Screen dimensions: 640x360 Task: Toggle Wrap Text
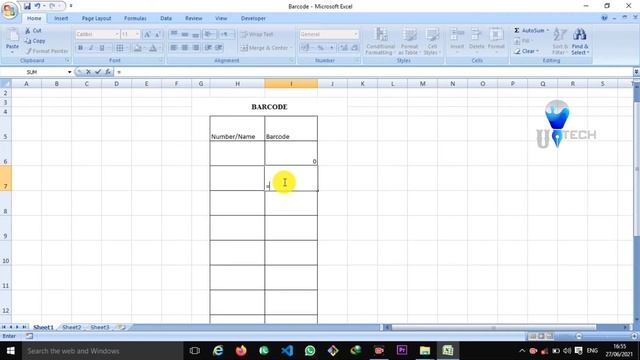[257, 34]
